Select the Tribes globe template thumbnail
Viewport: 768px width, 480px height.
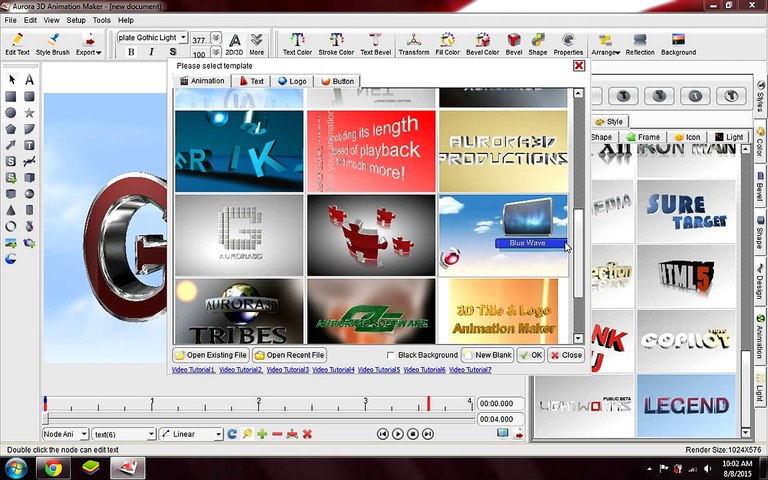(239, 311)
